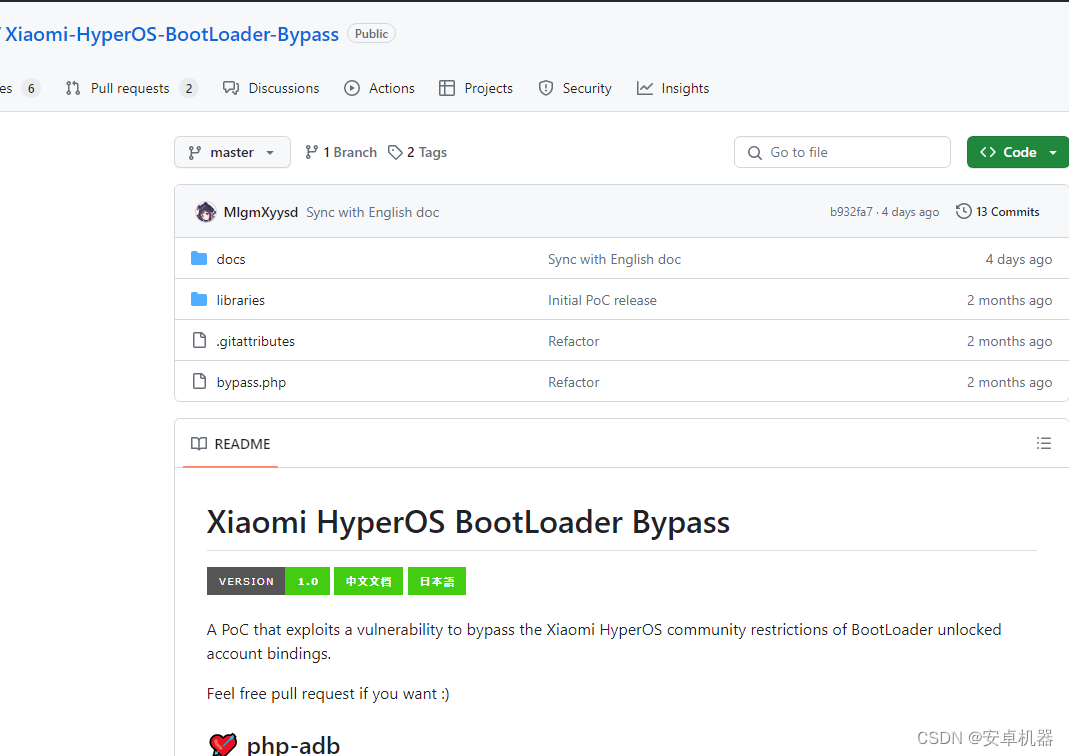
Task: Click the MlgmXyysd avatar image
Action: point(205,212)
